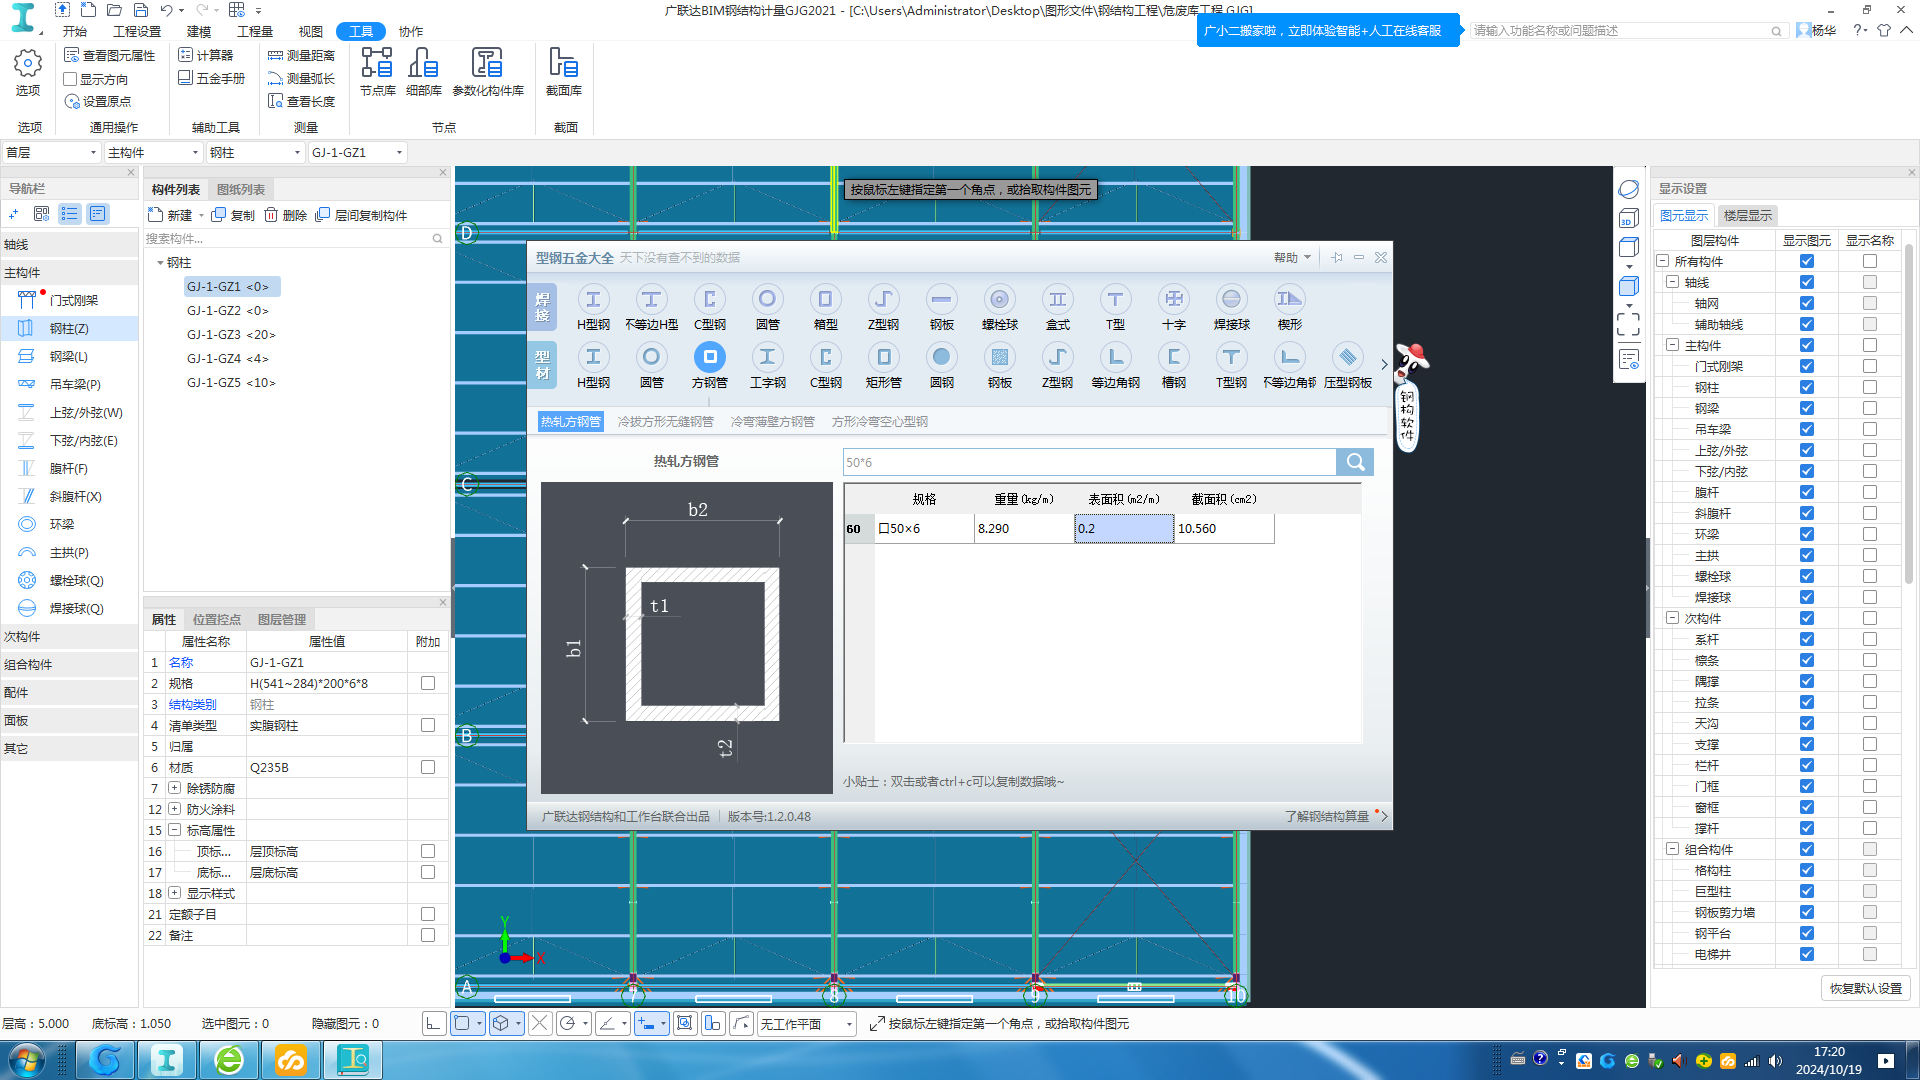
Task: Select welded Z型钢 profile icon
Action: 883,299
